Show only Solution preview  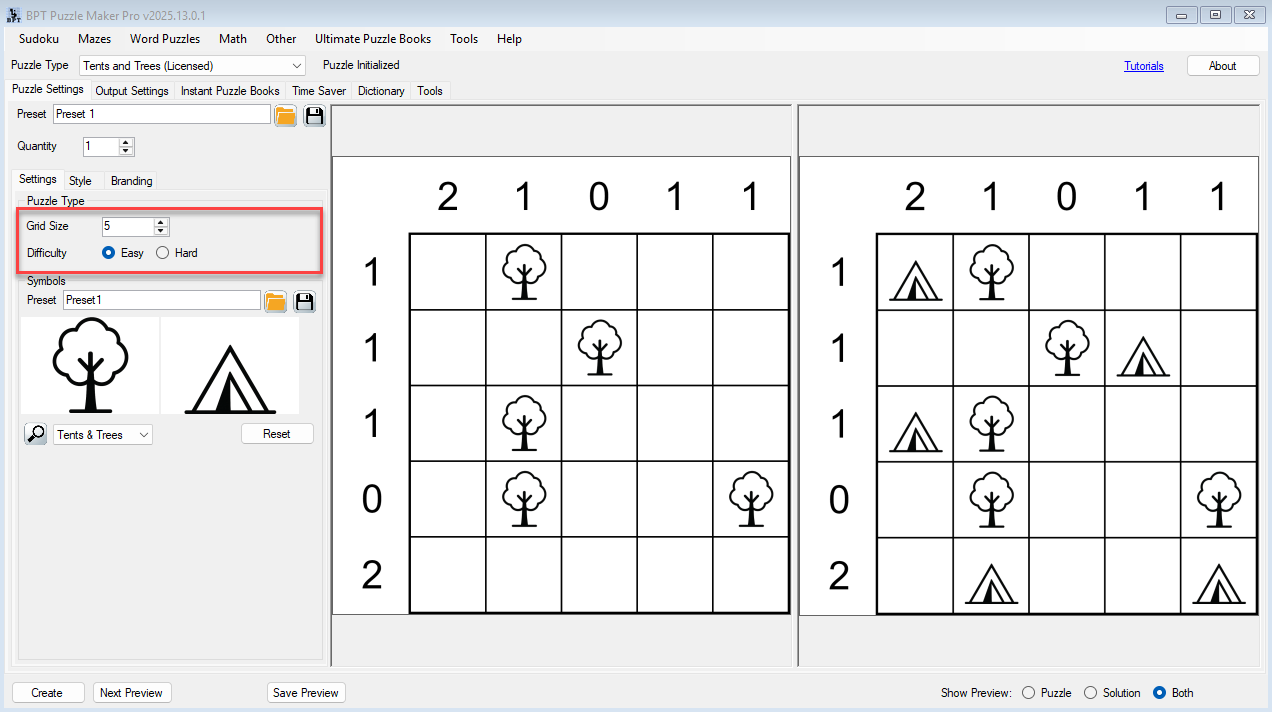point(1091,693)
